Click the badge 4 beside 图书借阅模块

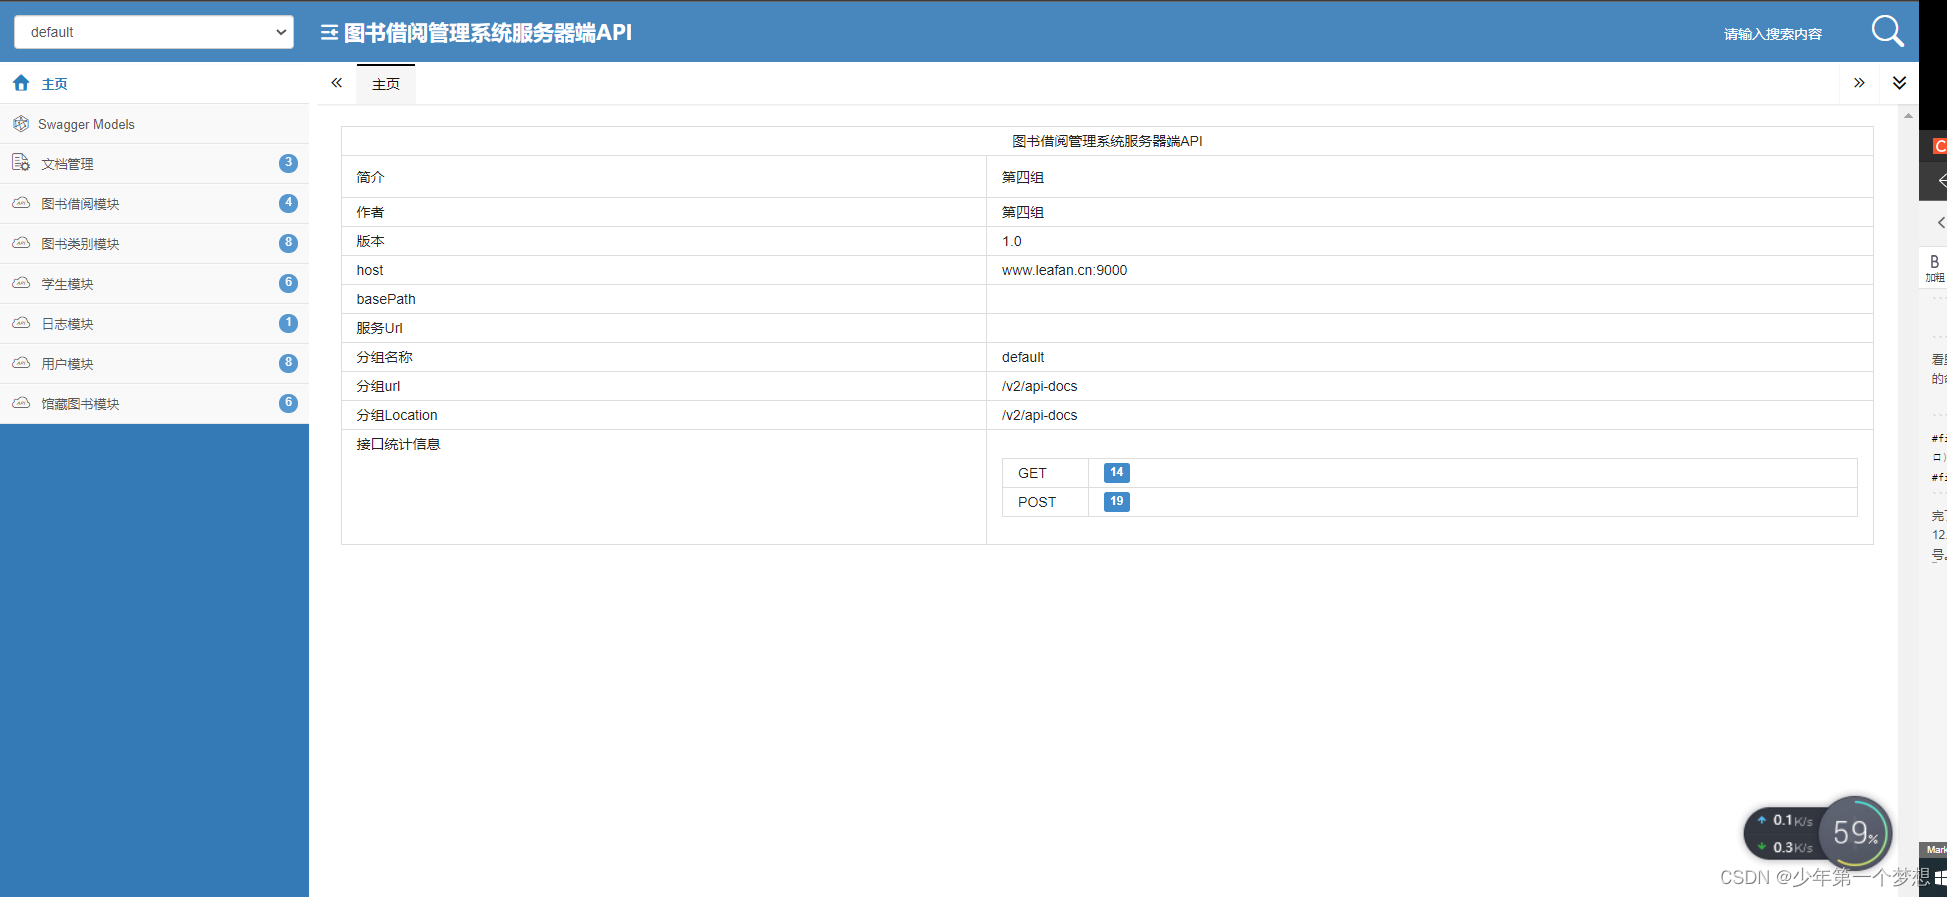[x=288, y=203]
